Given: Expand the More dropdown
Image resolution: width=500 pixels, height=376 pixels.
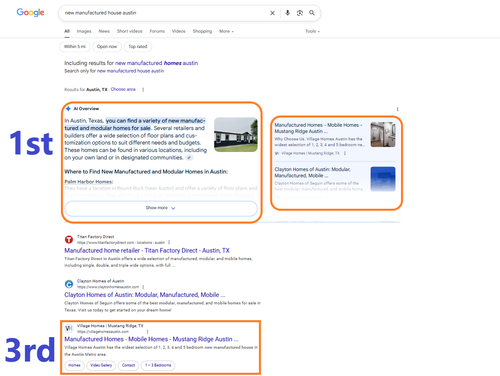Looking at the screenshot, I should click(226, 31).
